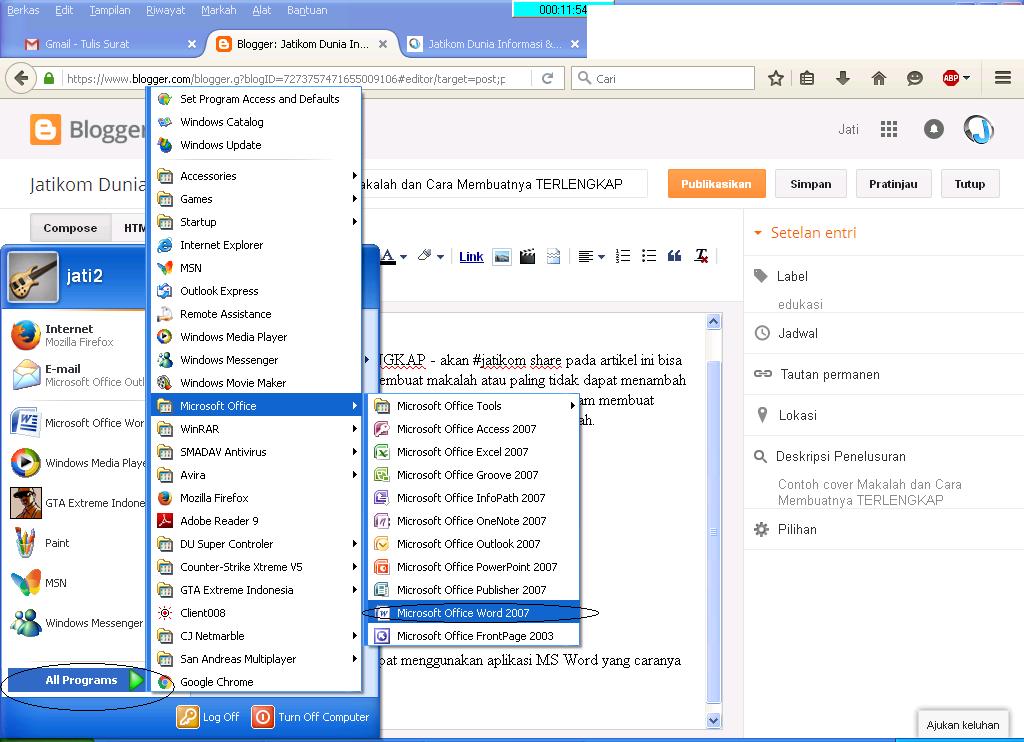Open Internet Explorer from programs list
The width and height of the screenshot is (1024, 742).
(x=256, y=245)
